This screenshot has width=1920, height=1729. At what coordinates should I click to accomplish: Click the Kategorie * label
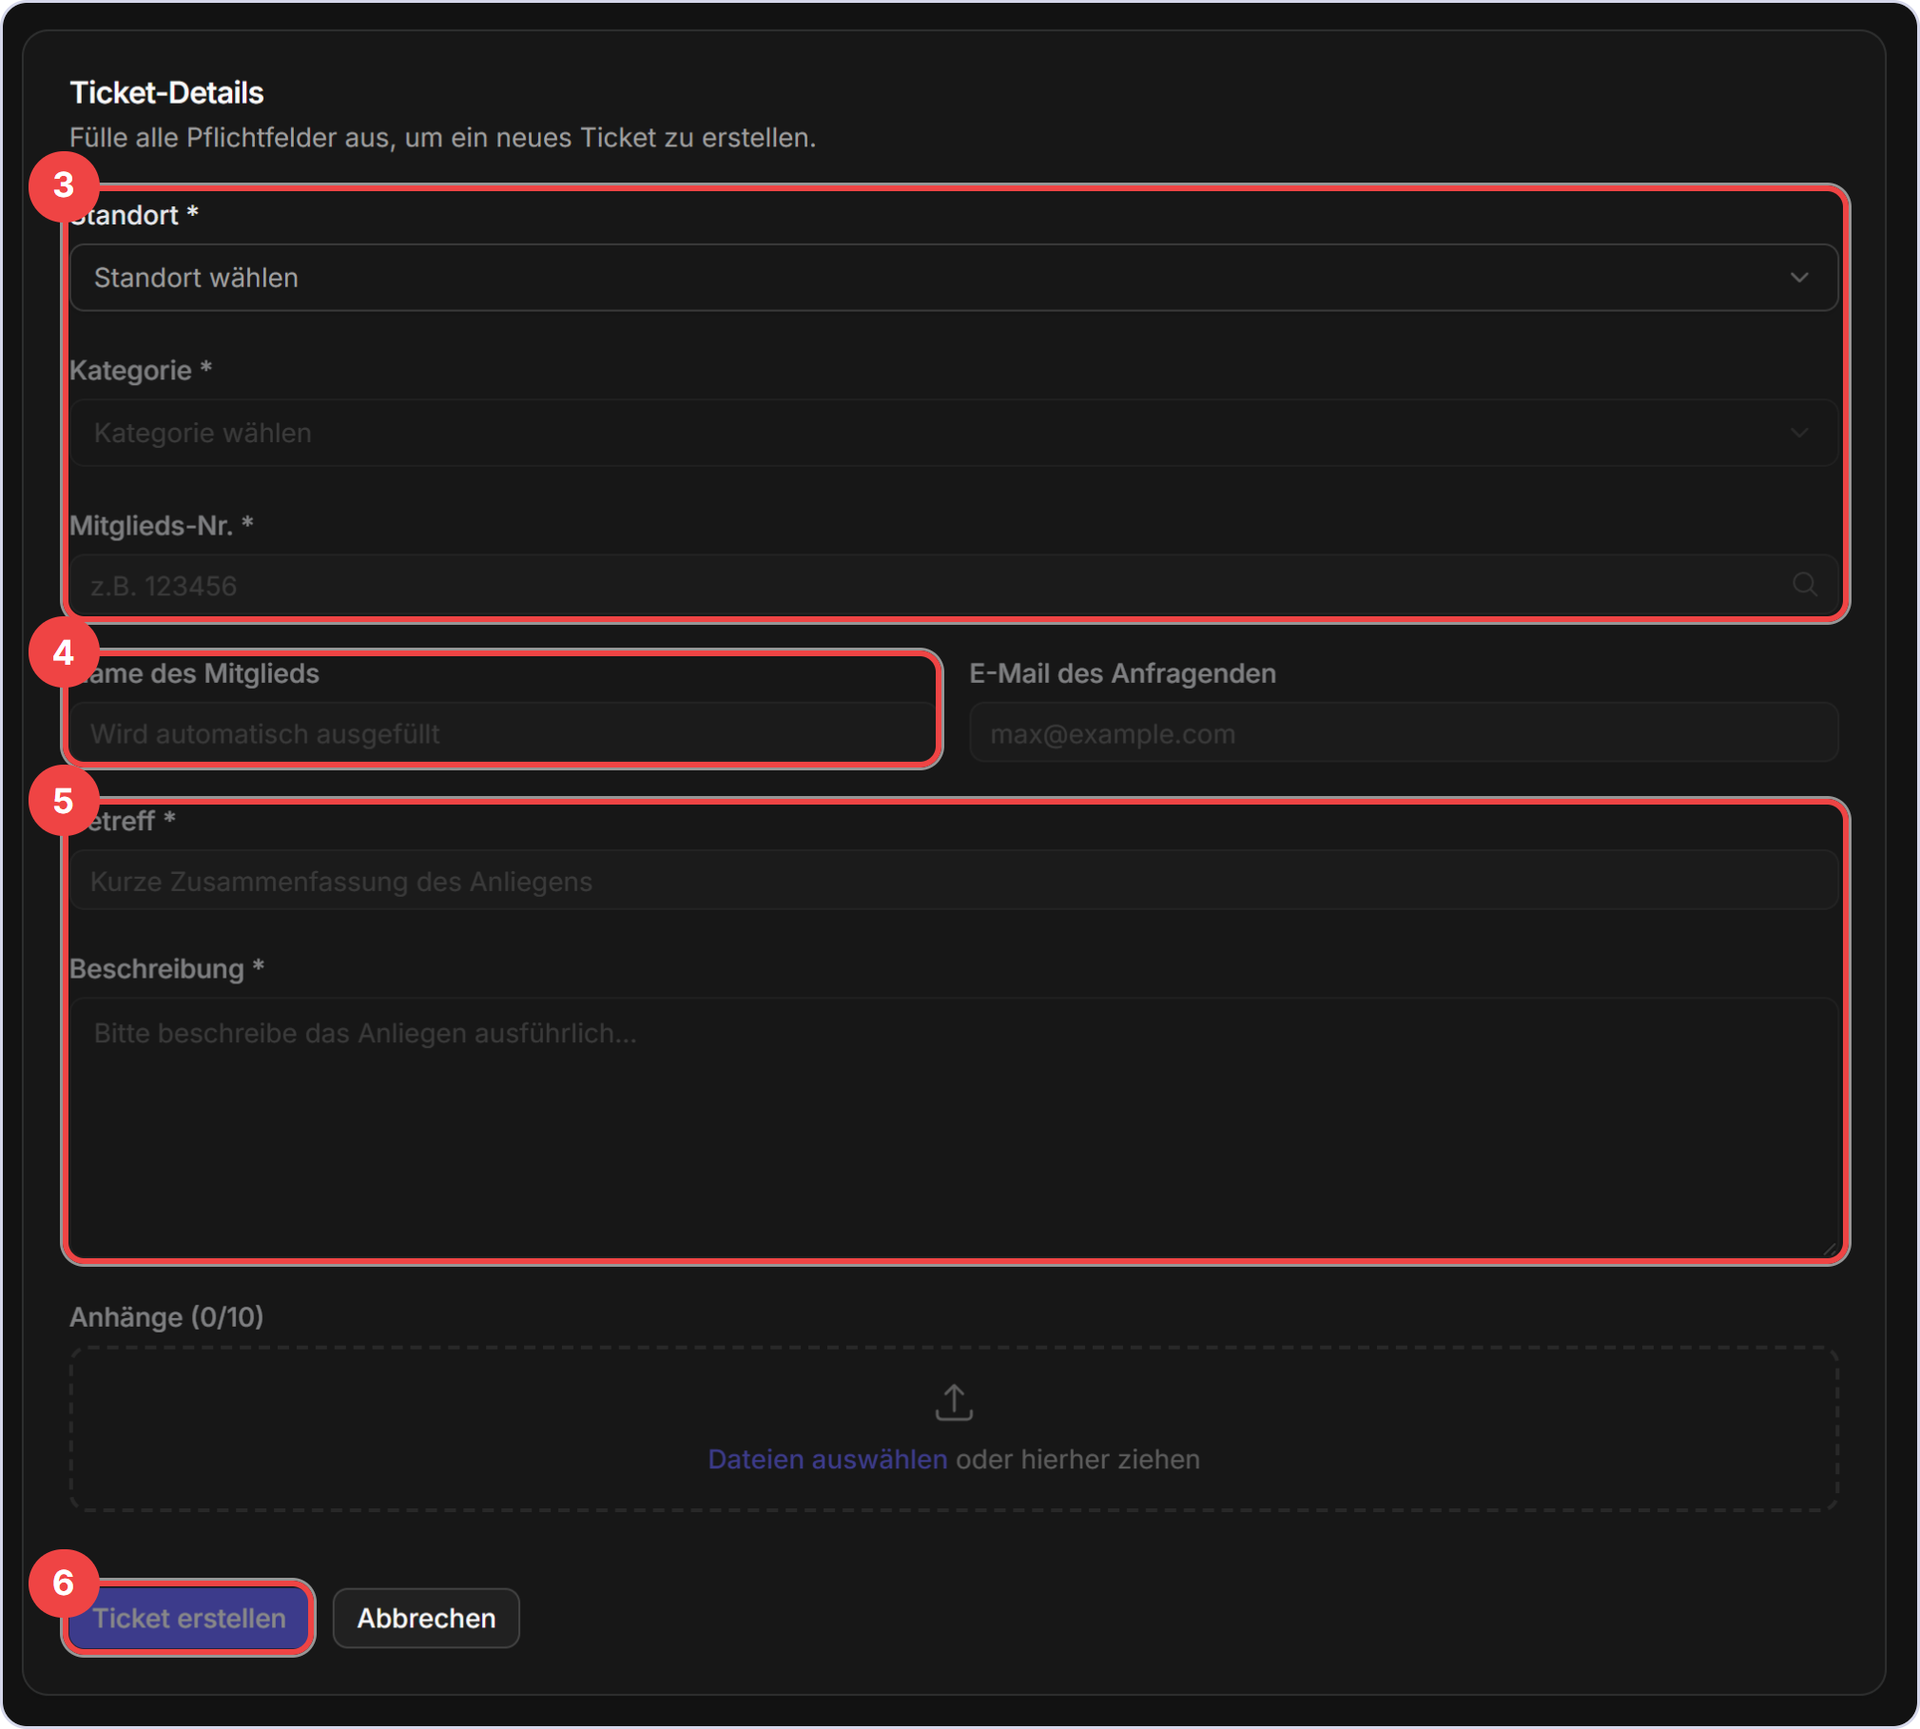pyautogui.click(x=140, y=370)
